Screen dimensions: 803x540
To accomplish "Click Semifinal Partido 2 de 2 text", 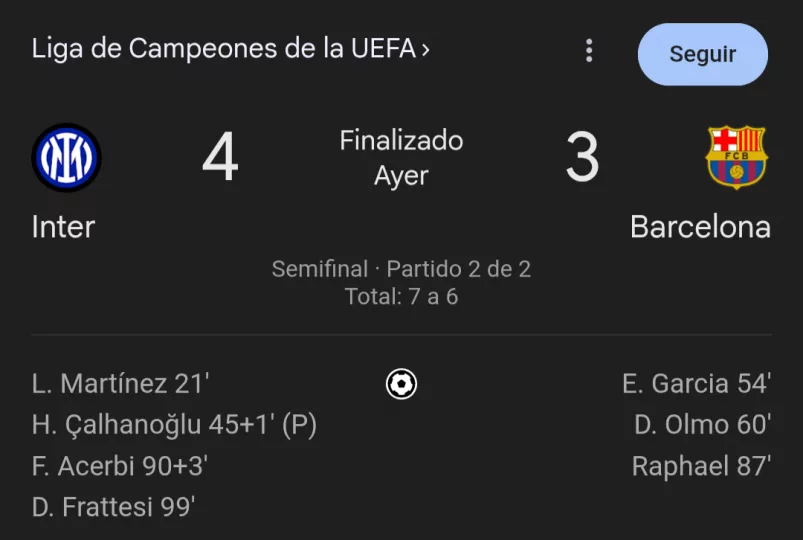I will coord(402,269).
